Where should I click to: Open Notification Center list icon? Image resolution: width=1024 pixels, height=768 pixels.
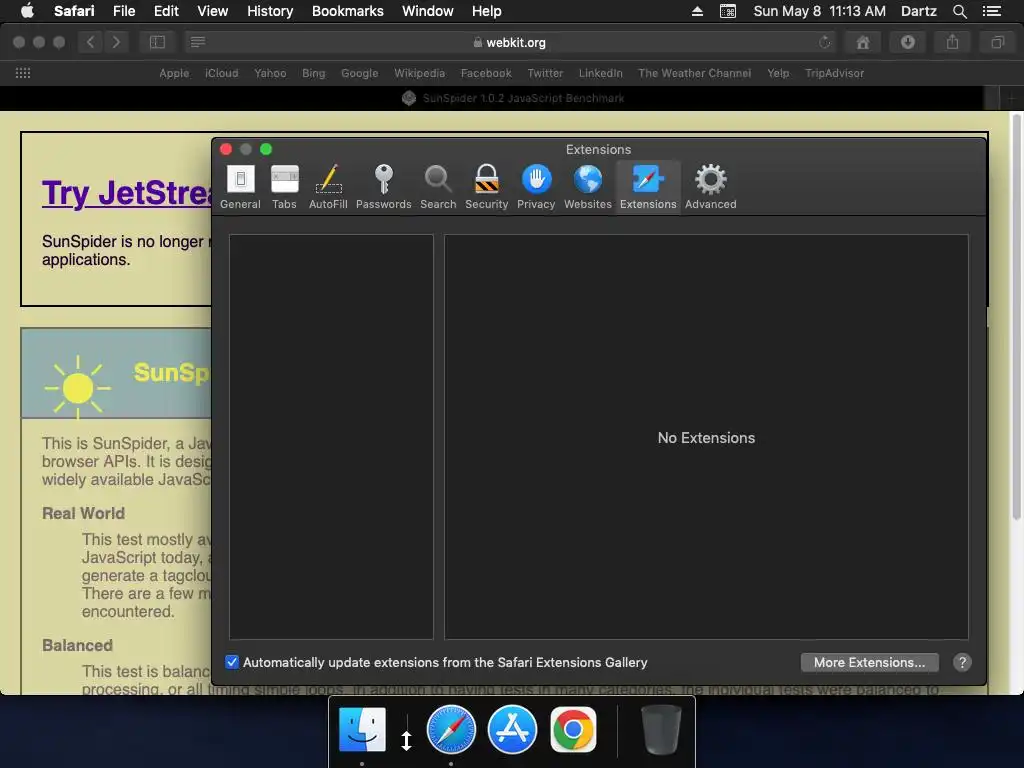[x=991, y=11]
